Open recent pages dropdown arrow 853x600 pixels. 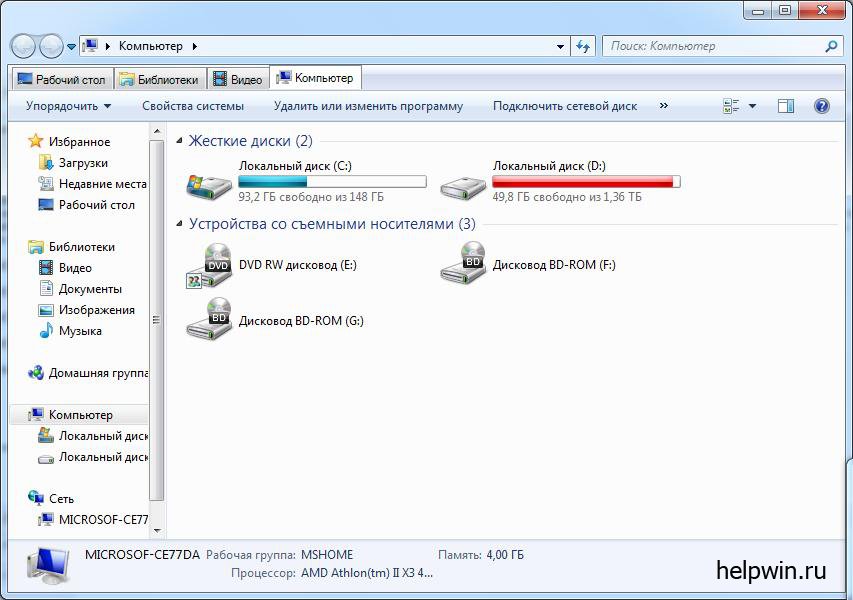click(71, 47)
